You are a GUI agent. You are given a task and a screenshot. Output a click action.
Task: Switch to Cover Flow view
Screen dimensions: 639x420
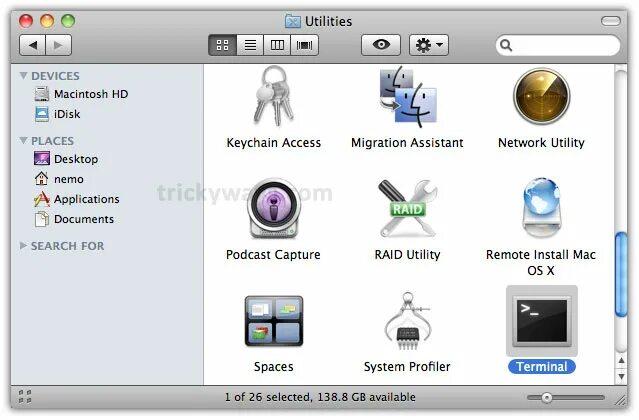(304, 45)
